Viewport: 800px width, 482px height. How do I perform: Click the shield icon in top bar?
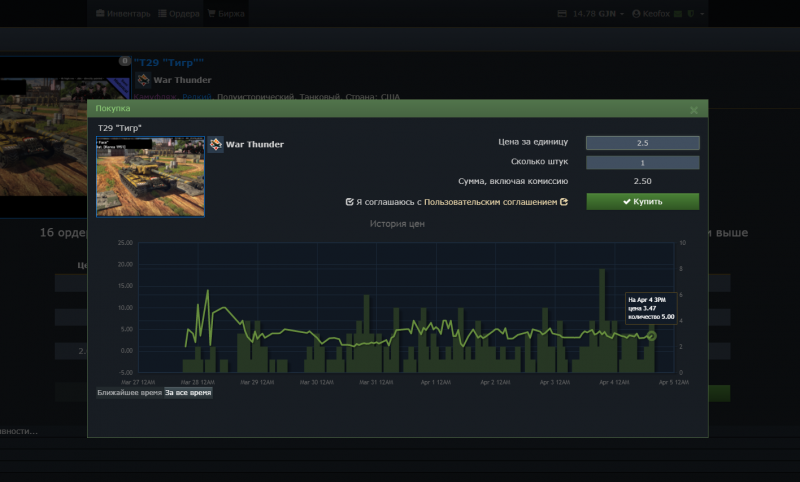(x=691, y=14)
